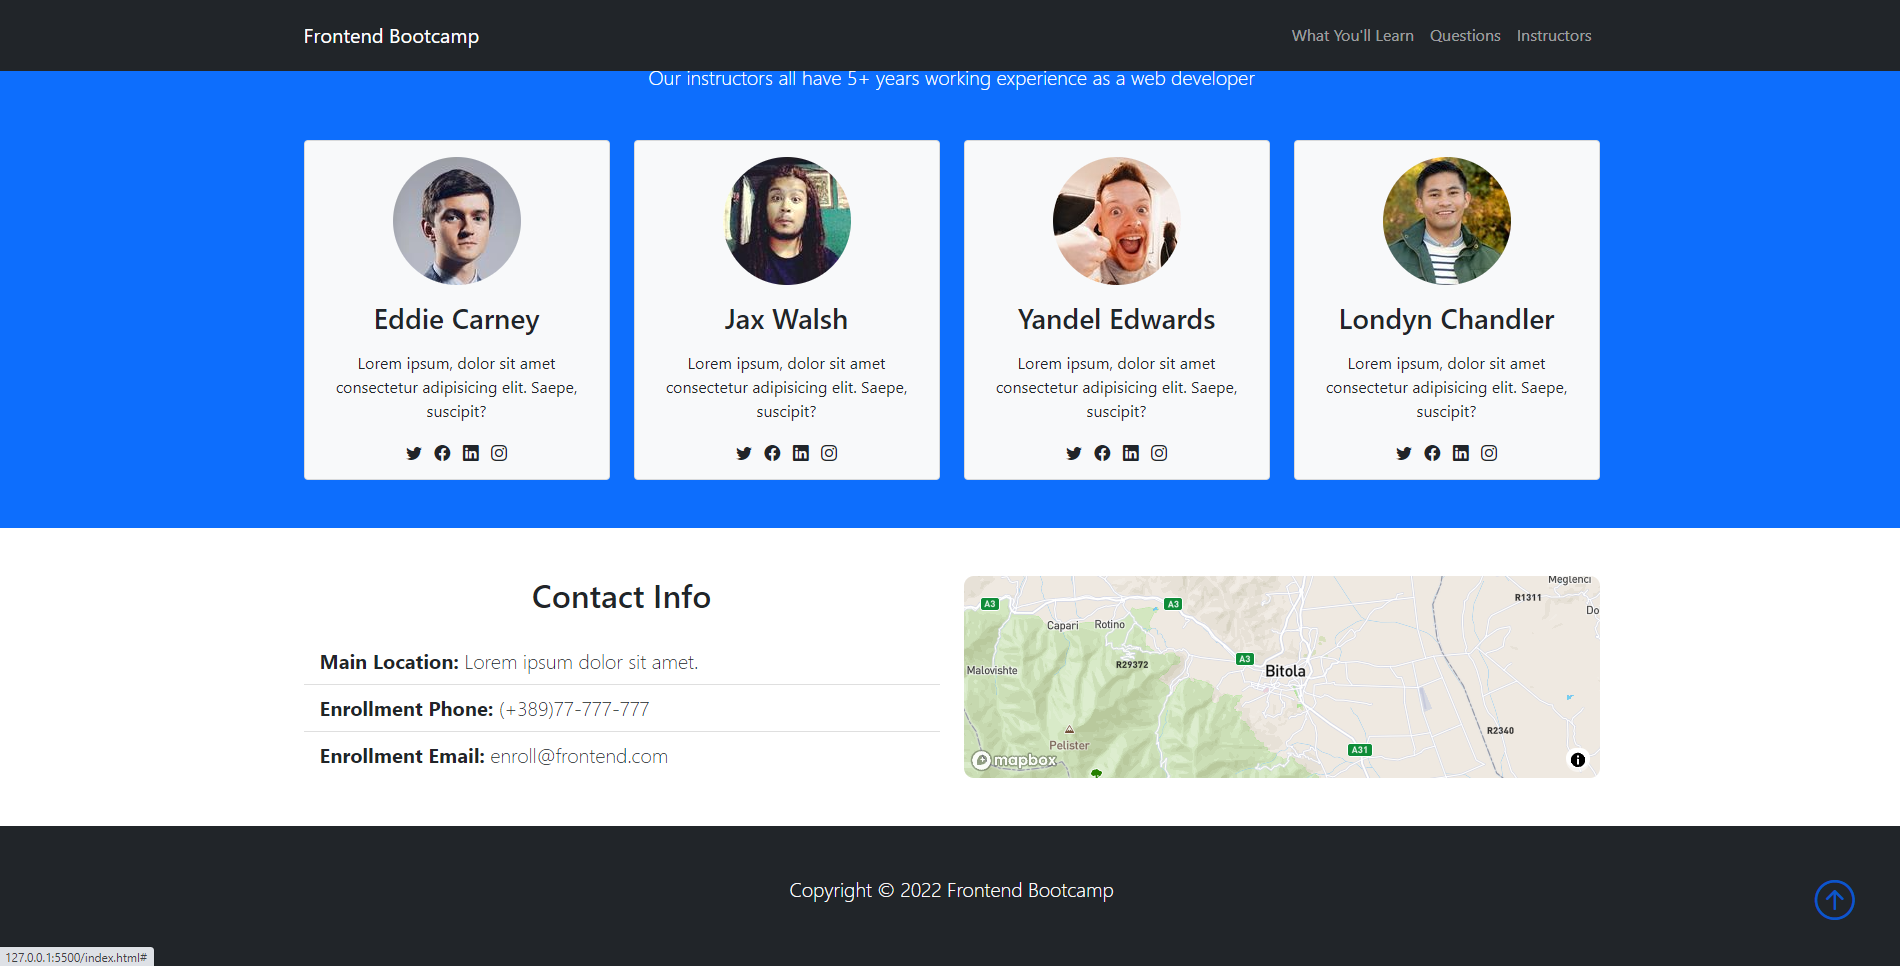Click the scroll-to-top arrow button
Image resolution: width=1900 pixels, height=966 pixels.
pos(1834,900)
